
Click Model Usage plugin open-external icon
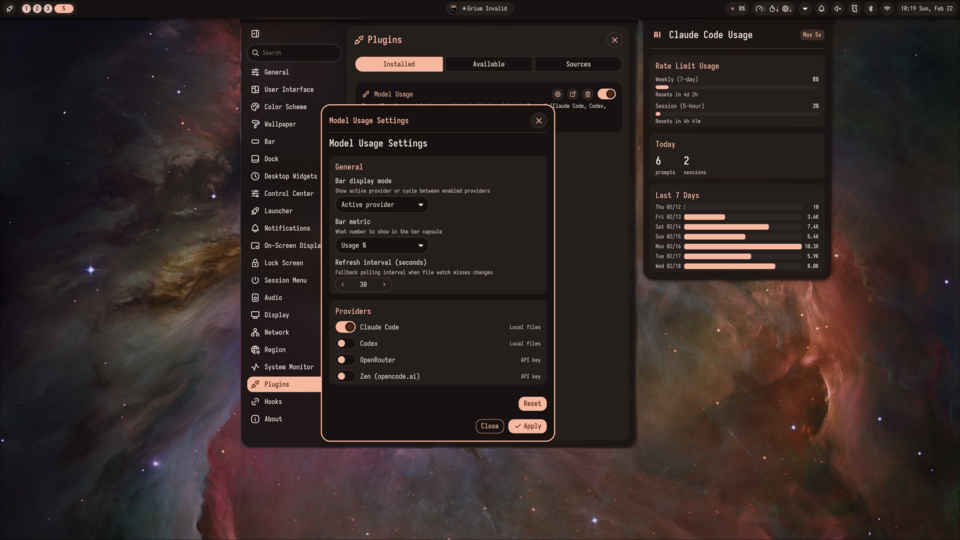(x=572, y=94)
